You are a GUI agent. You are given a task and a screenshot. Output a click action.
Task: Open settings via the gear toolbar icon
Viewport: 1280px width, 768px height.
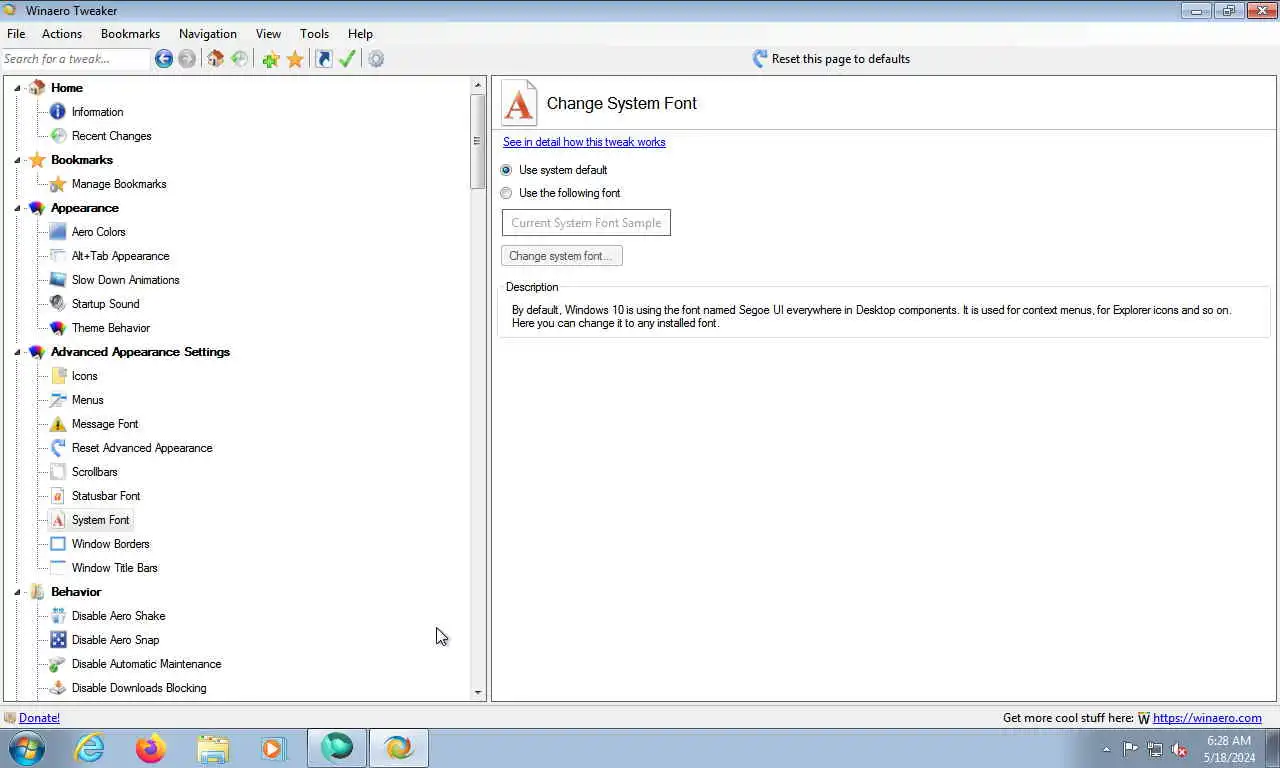coord(376,59)
